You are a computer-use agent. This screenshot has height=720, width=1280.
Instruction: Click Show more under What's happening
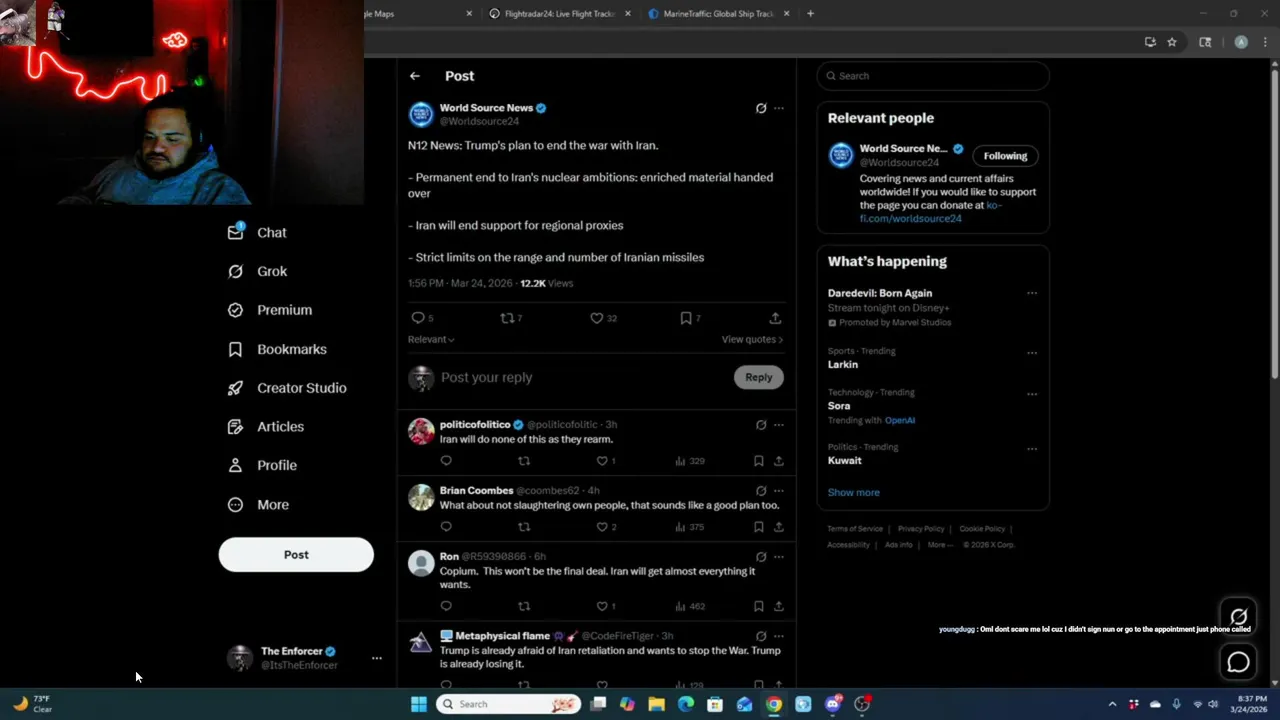854,492
